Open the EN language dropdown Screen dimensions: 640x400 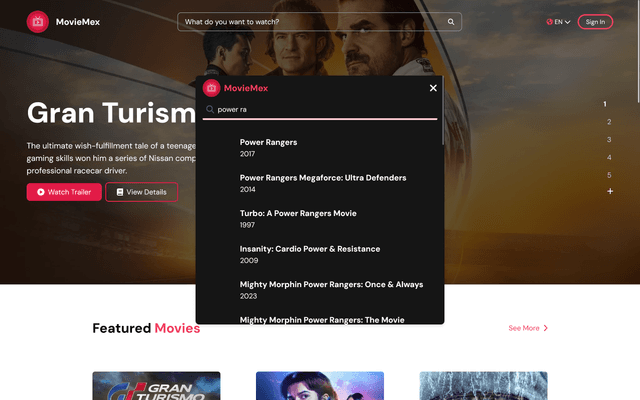click(x=558, y=22)
